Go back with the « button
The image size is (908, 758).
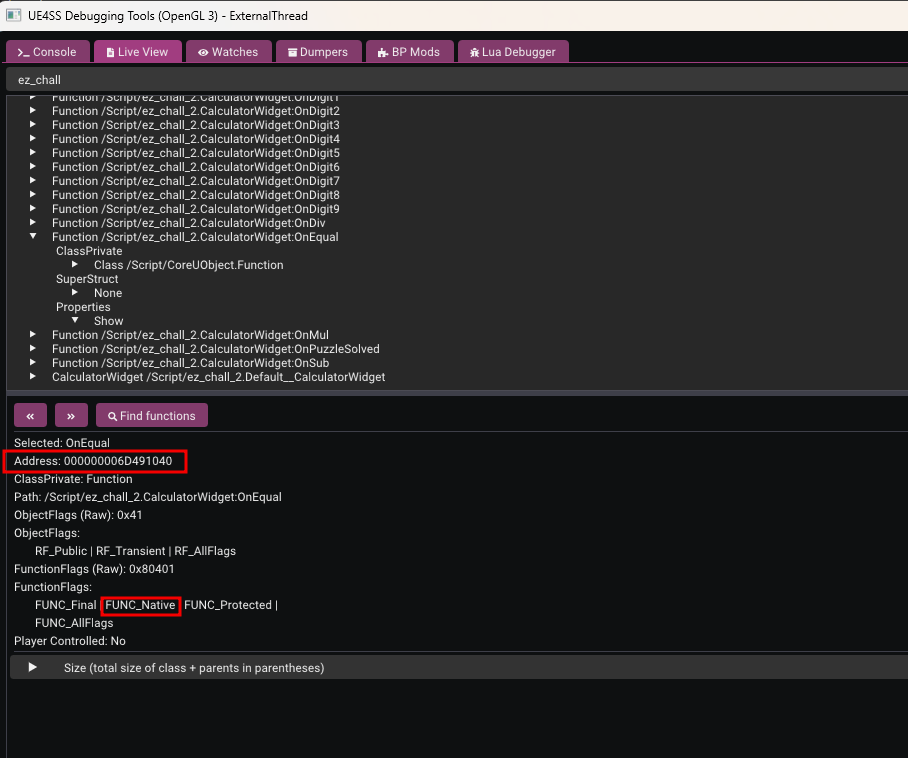coord(30,416)
